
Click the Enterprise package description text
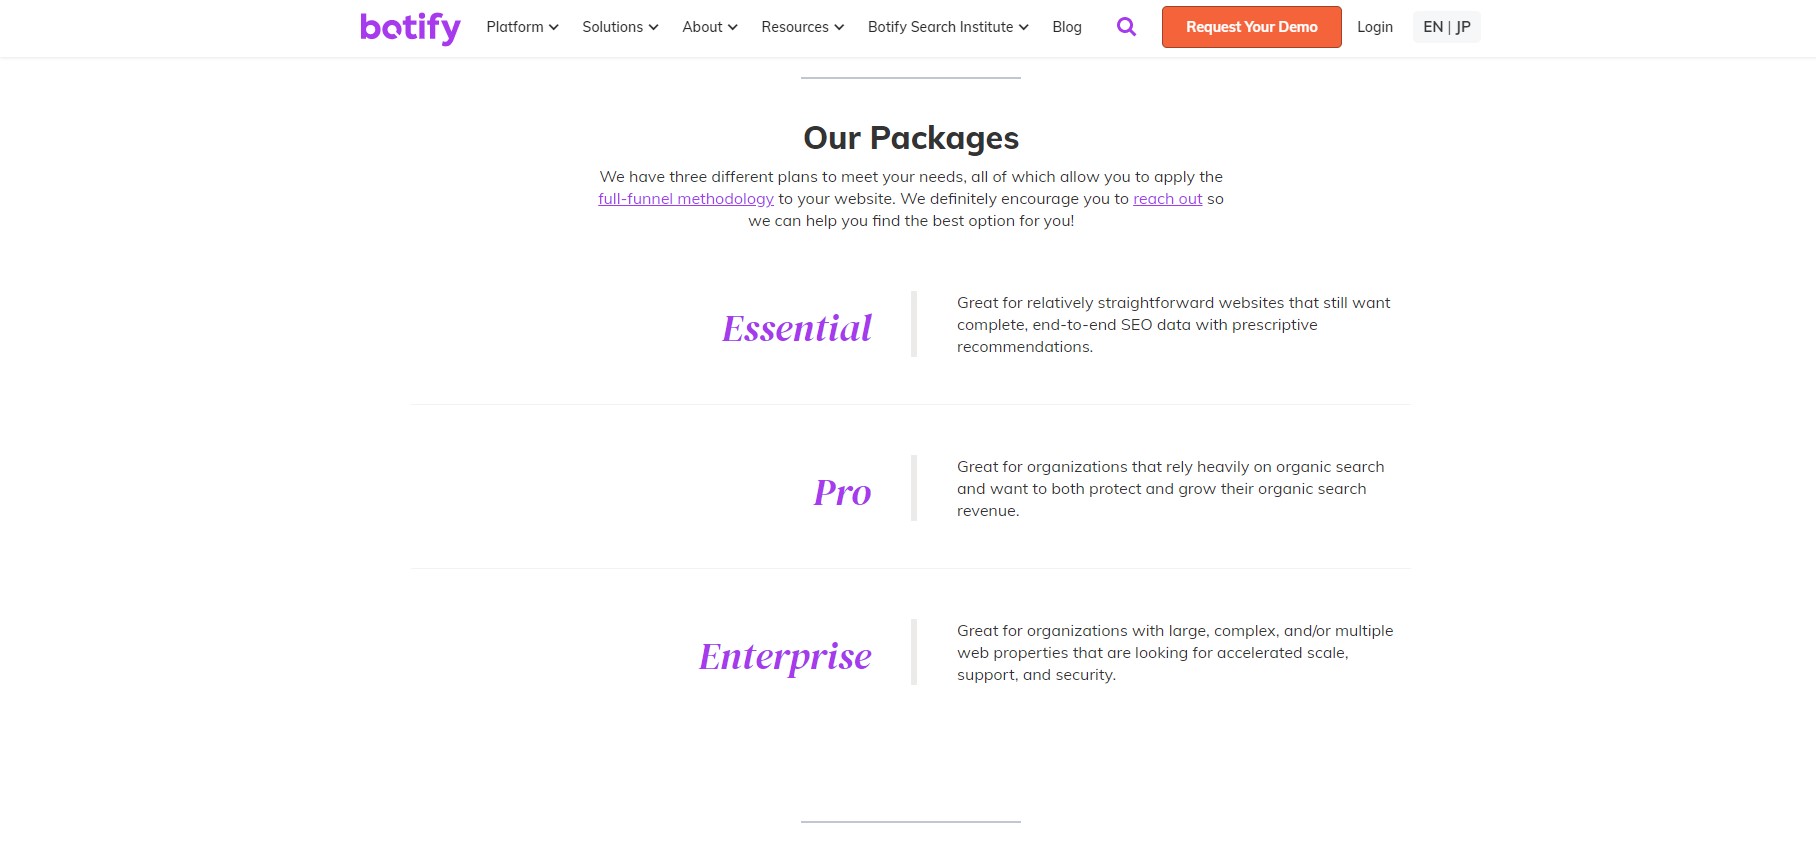1175,653
